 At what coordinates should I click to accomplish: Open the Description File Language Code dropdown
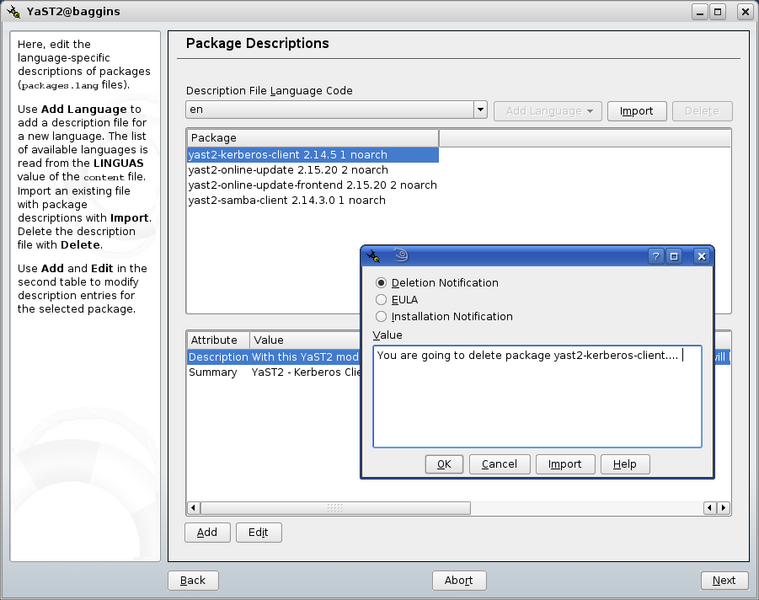click(x=480, y=111)
